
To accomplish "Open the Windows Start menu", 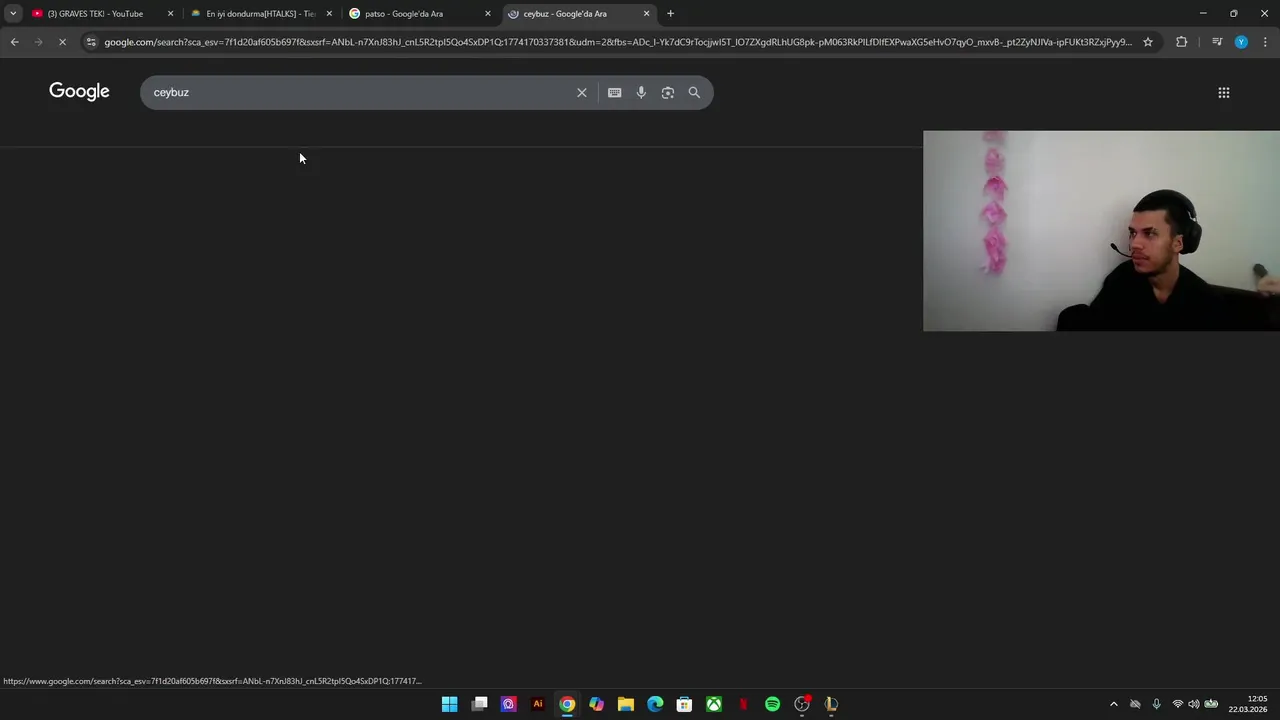I will tap(449, 704).
